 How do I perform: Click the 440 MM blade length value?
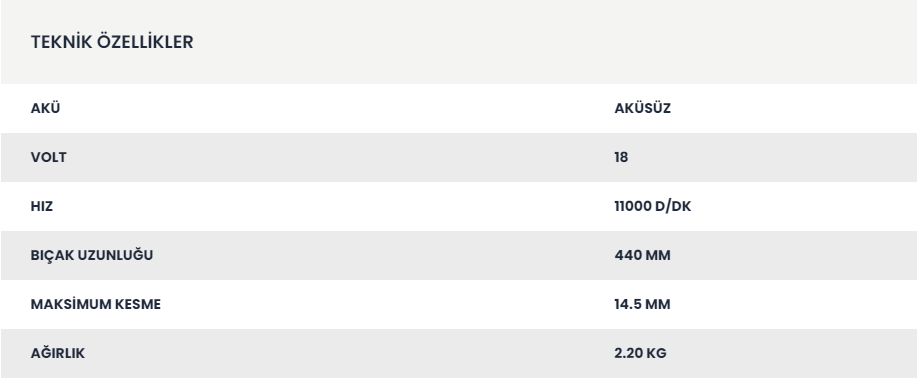click(642, 255)
